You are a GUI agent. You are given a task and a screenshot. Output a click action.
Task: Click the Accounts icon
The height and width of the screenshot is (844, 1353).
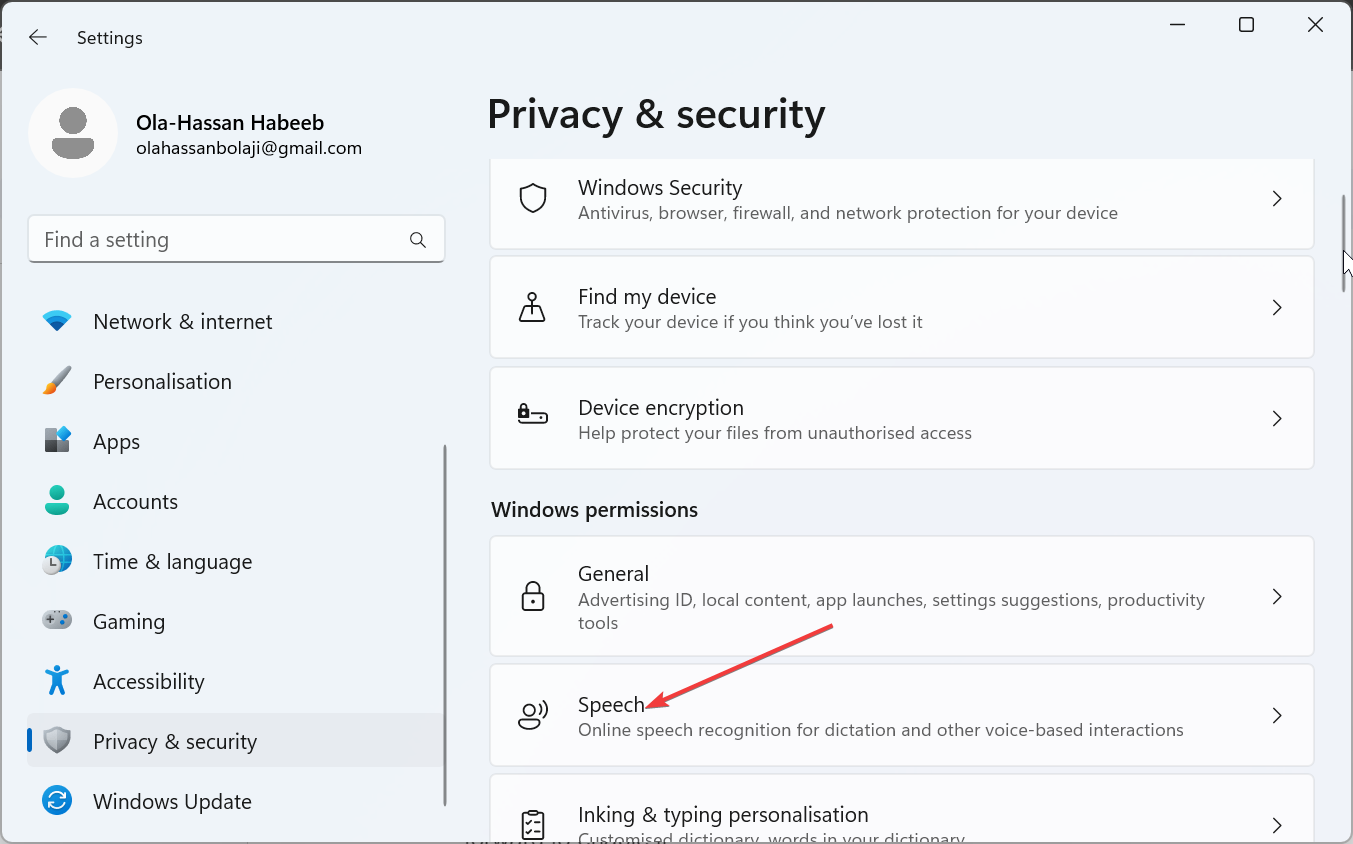pos(57,501)
